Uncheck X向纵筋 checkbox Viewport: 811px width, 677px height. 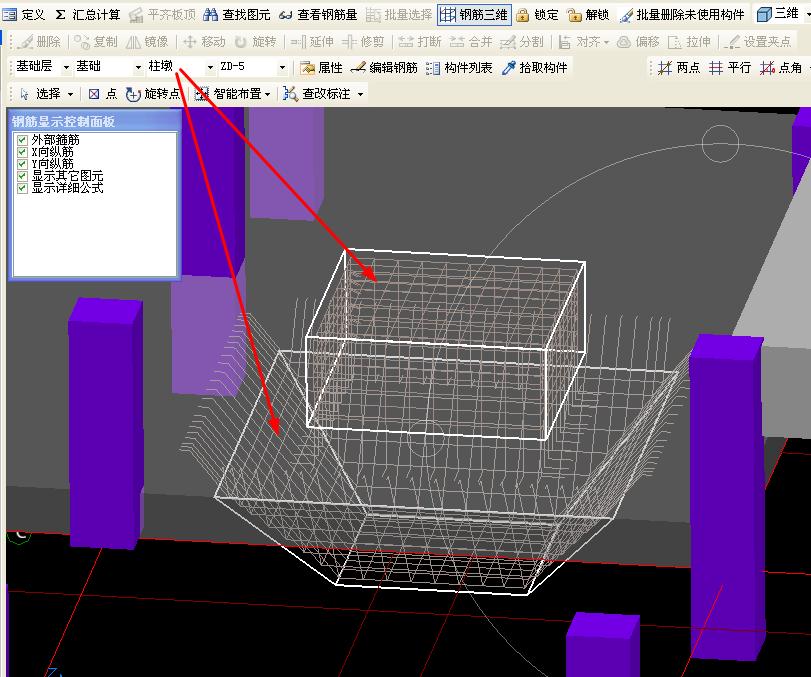click(x=22, y=152)
